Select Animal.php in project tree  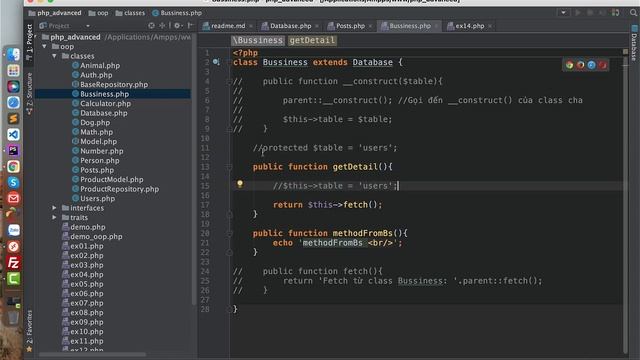pos(100,65)
